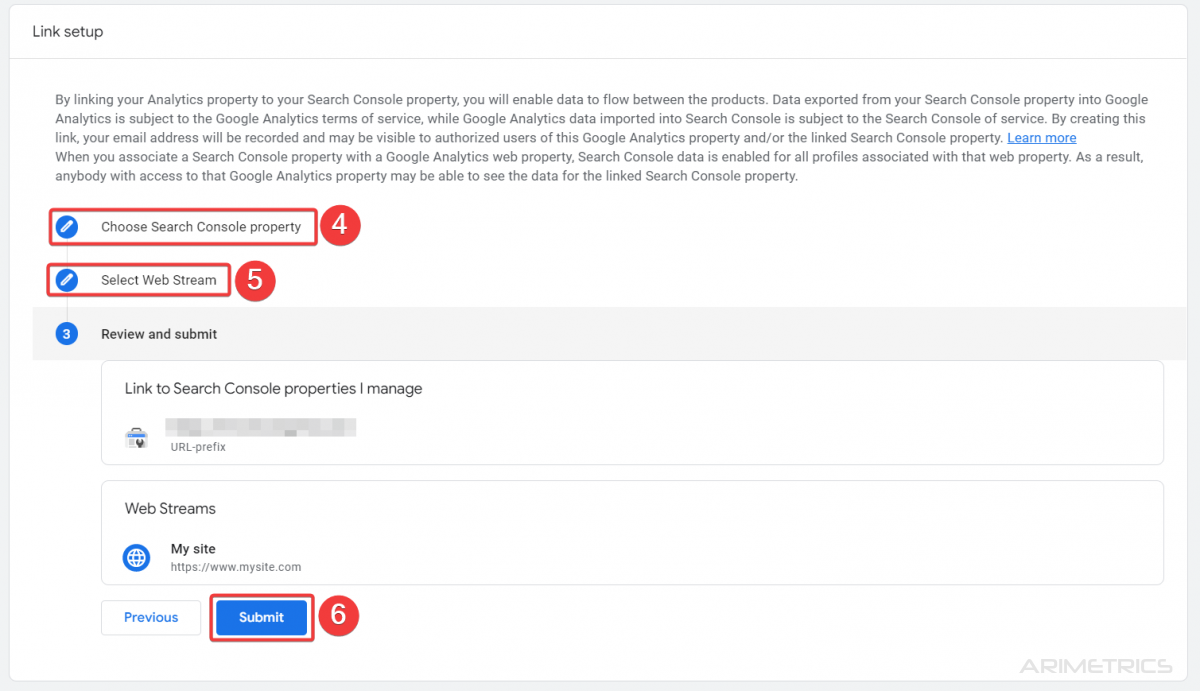Click the My site web stream name
The width and height of the screenshot is (1200, 691).
[193, 549]
